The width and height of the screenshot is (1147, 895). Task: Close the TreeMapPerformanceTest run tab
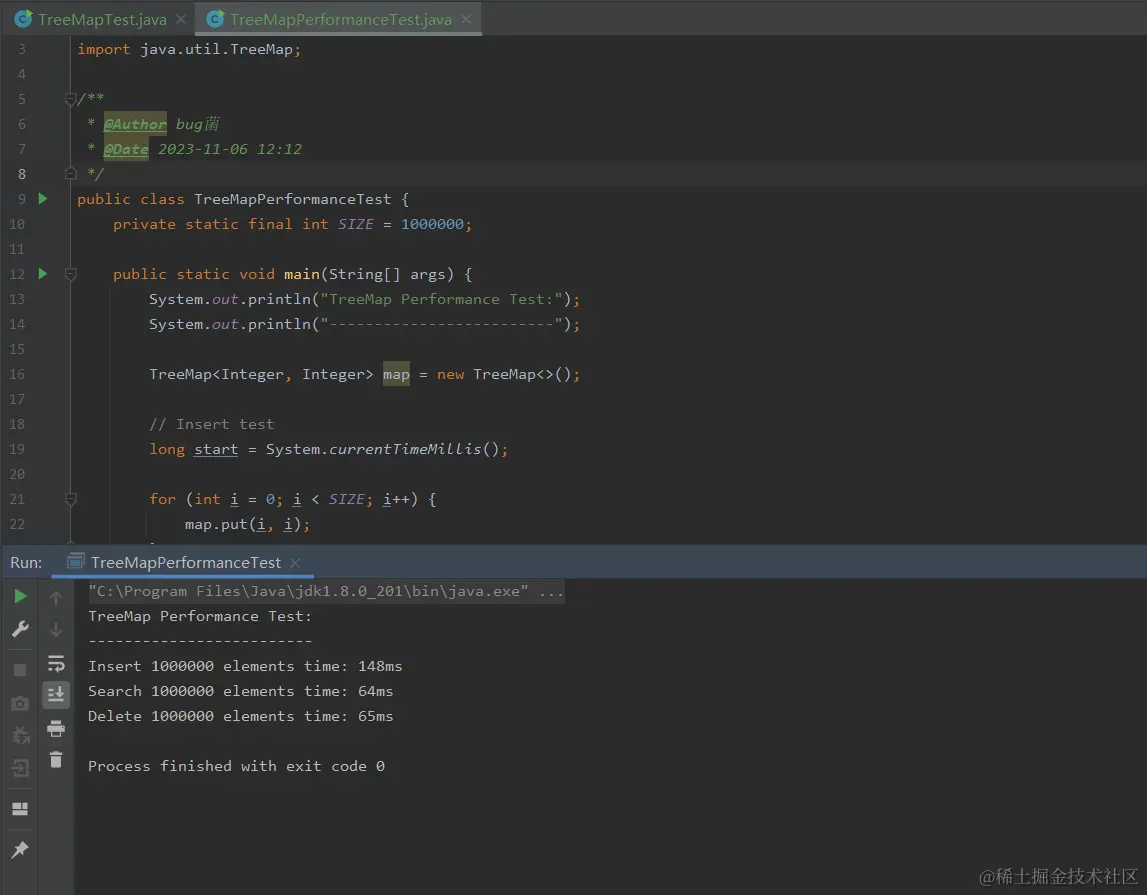click(295, 562)
